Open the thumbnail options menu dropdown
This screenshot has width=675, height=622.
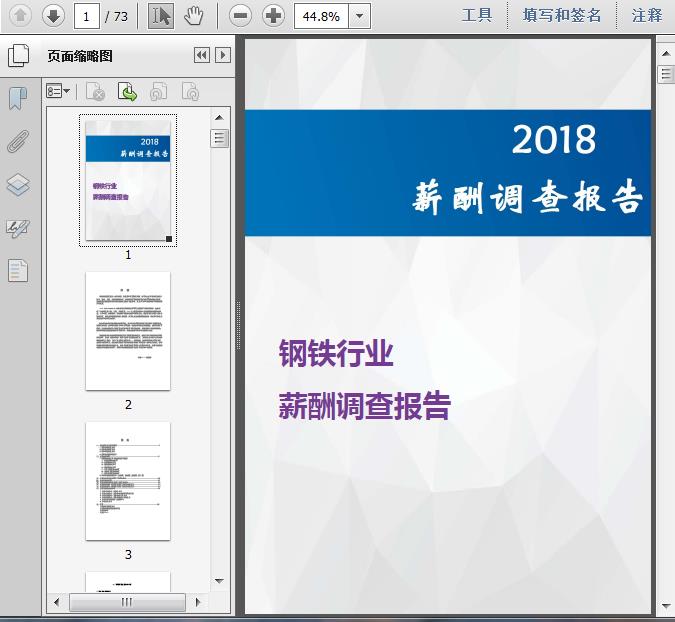click(58, 91)
